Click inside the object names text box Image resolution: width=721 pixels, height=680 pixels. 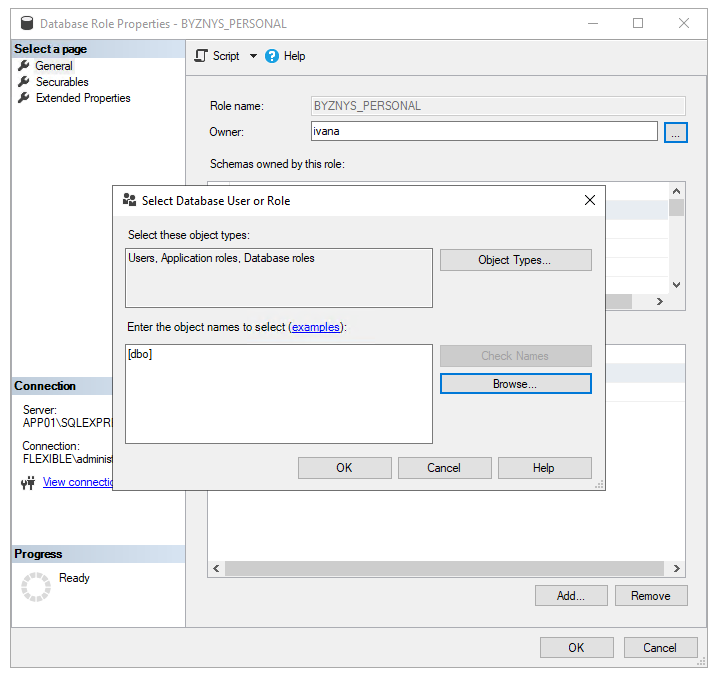278,394
